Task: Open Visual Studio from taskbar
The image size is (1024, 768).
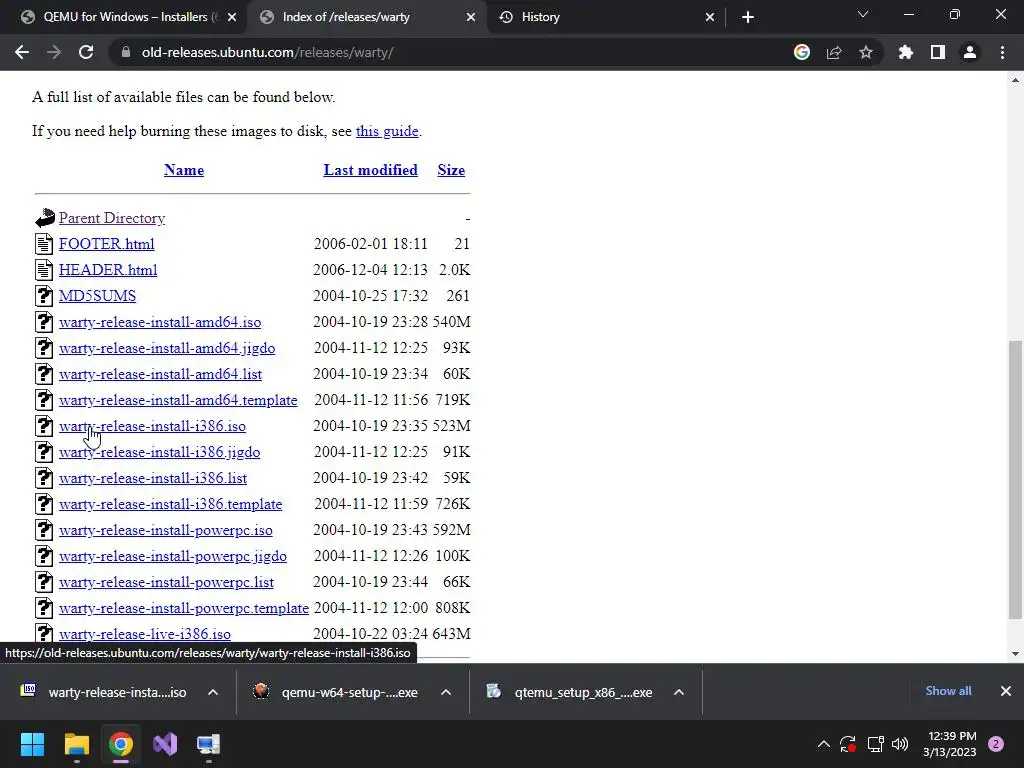Action: [165, 744]
